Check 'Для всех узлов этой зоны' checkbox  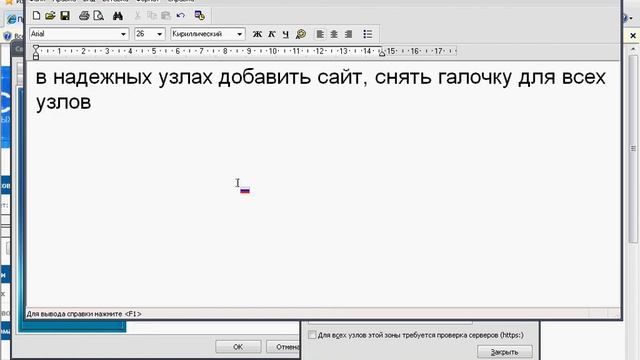click(312, 335)
